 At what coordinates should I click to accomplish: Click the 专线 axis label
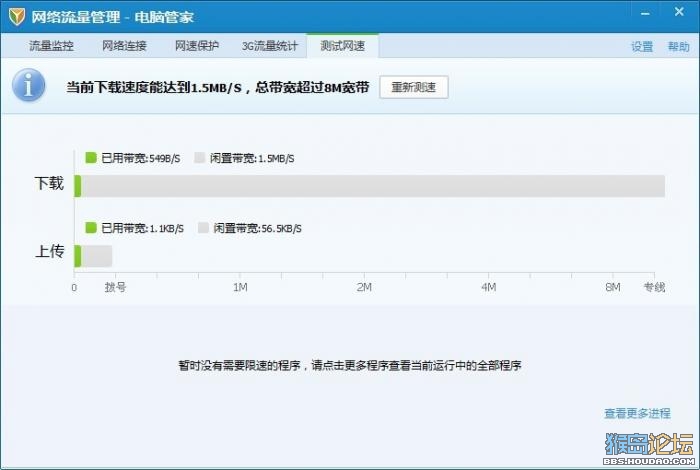point(654,287)
